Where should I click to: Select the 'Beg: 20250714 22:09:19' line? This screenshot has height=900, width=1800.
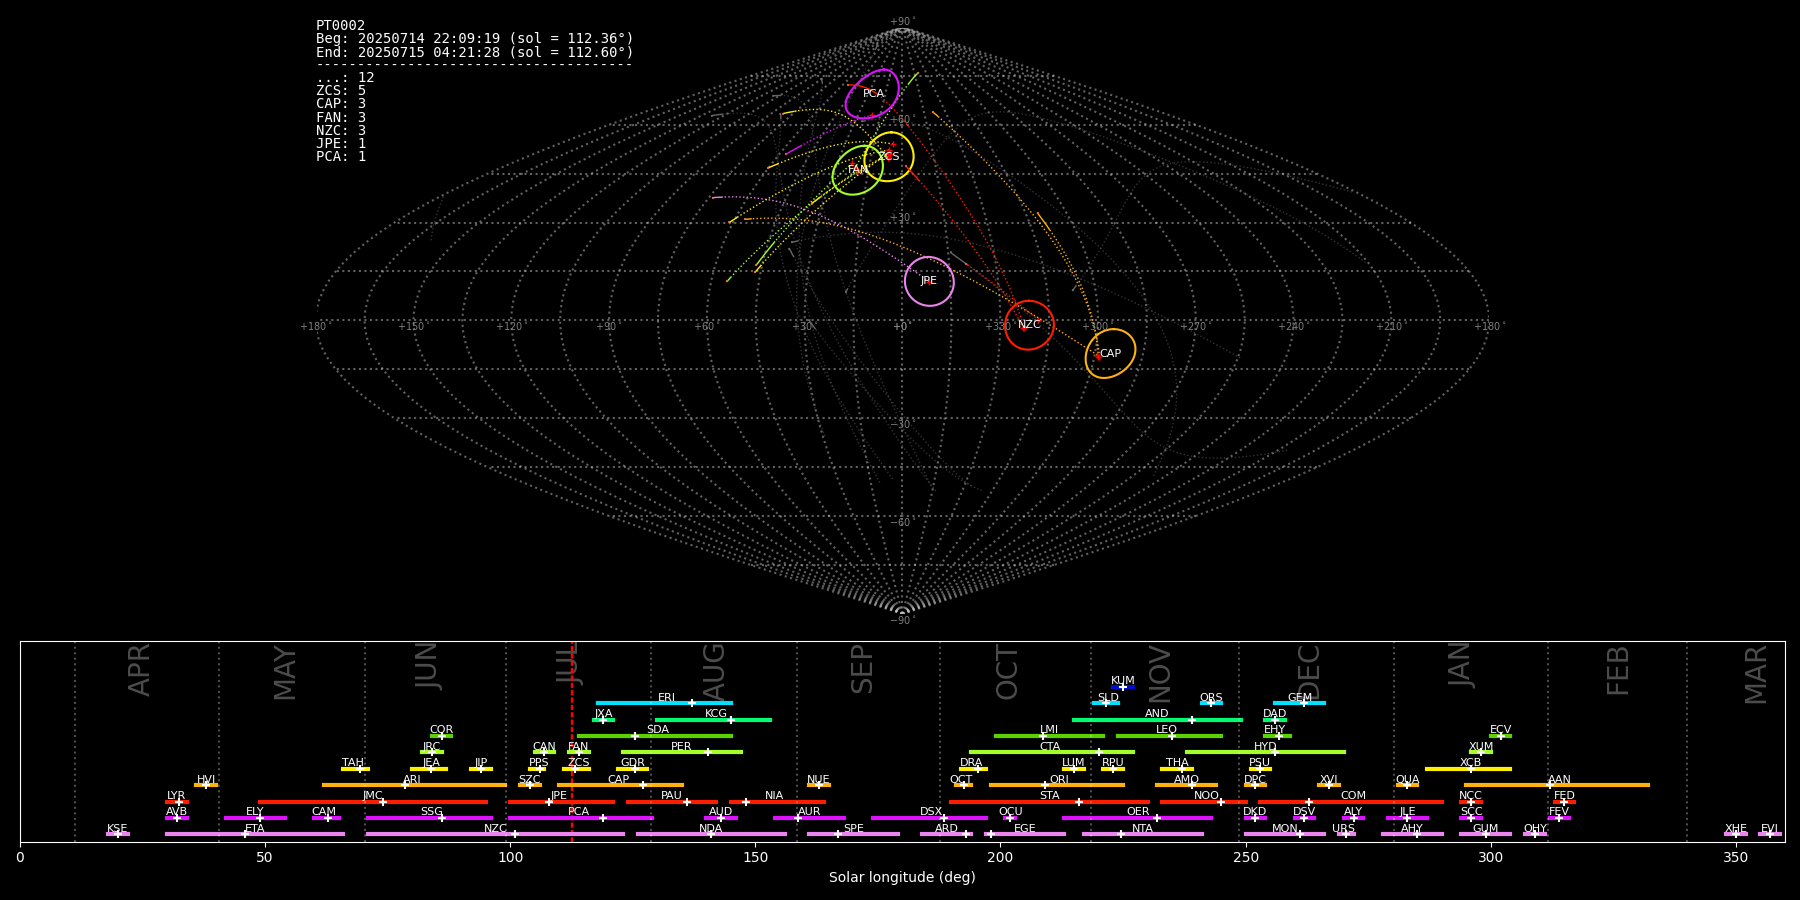tap(475, 38)
